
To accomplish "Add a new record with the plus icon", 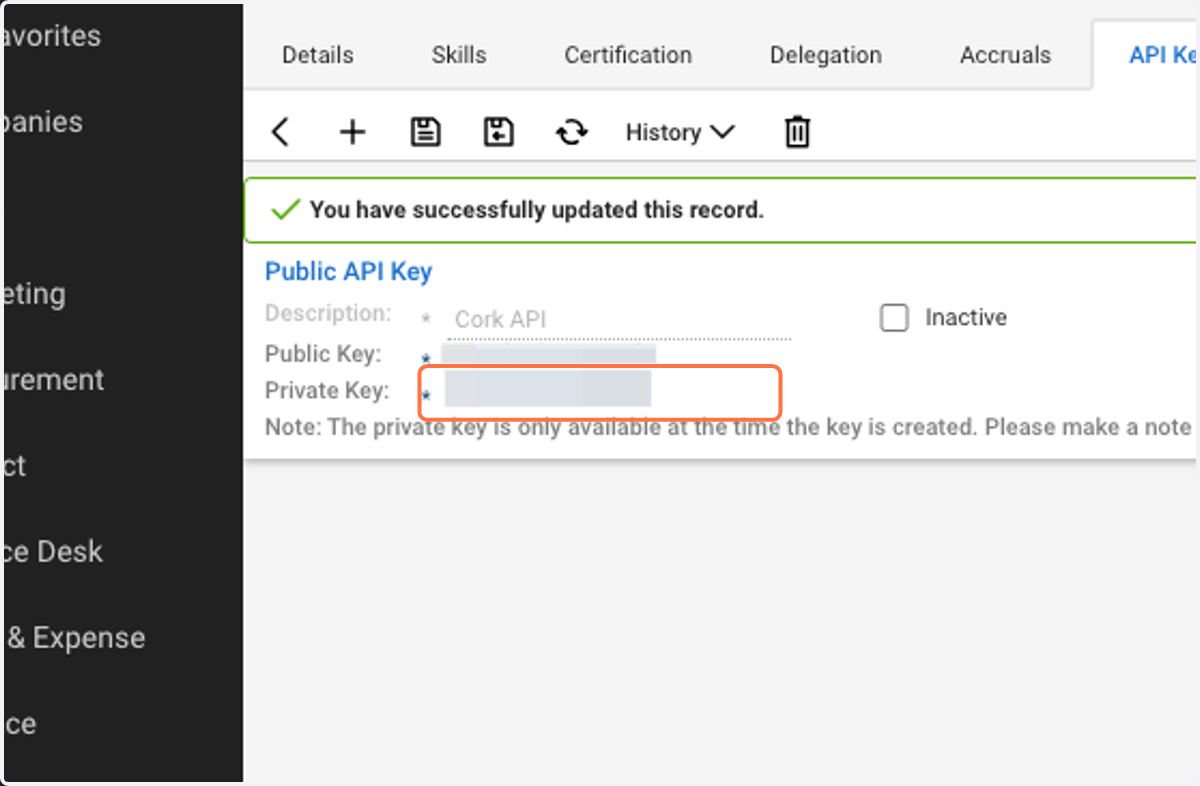I will 352,132.
